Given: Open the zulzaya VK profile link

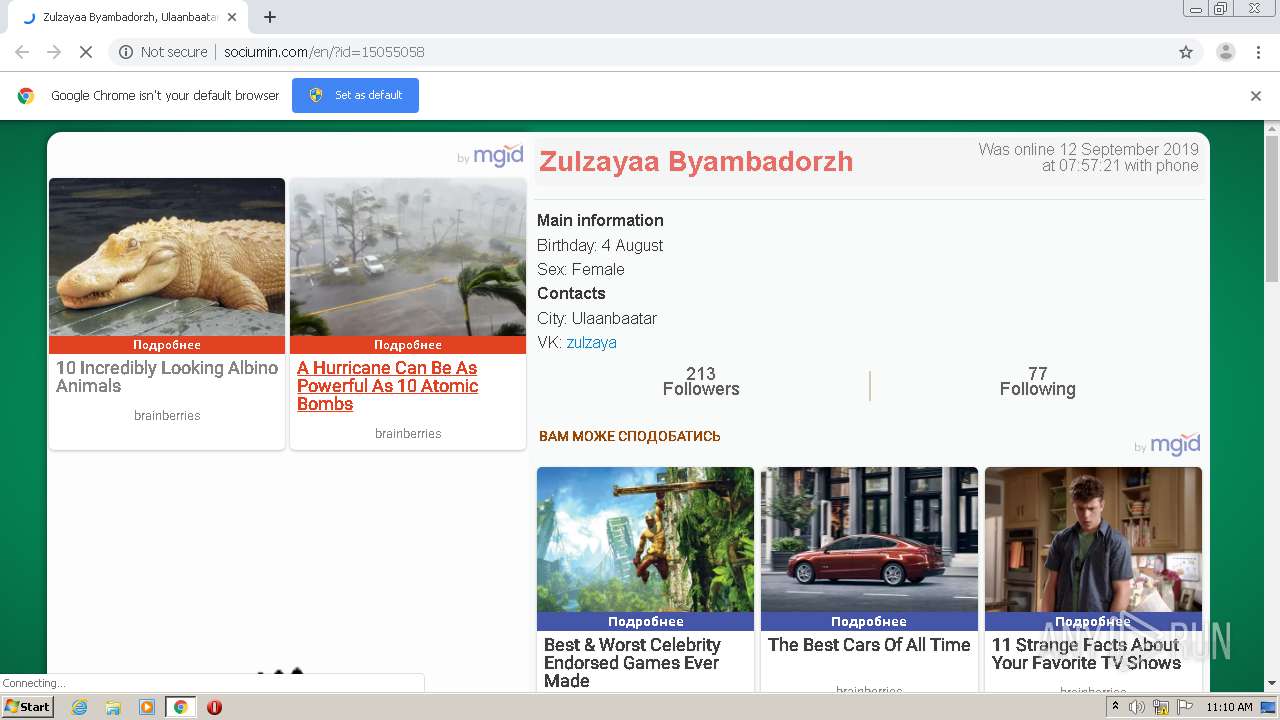Looking at the screenshot, I should [591, 342].
